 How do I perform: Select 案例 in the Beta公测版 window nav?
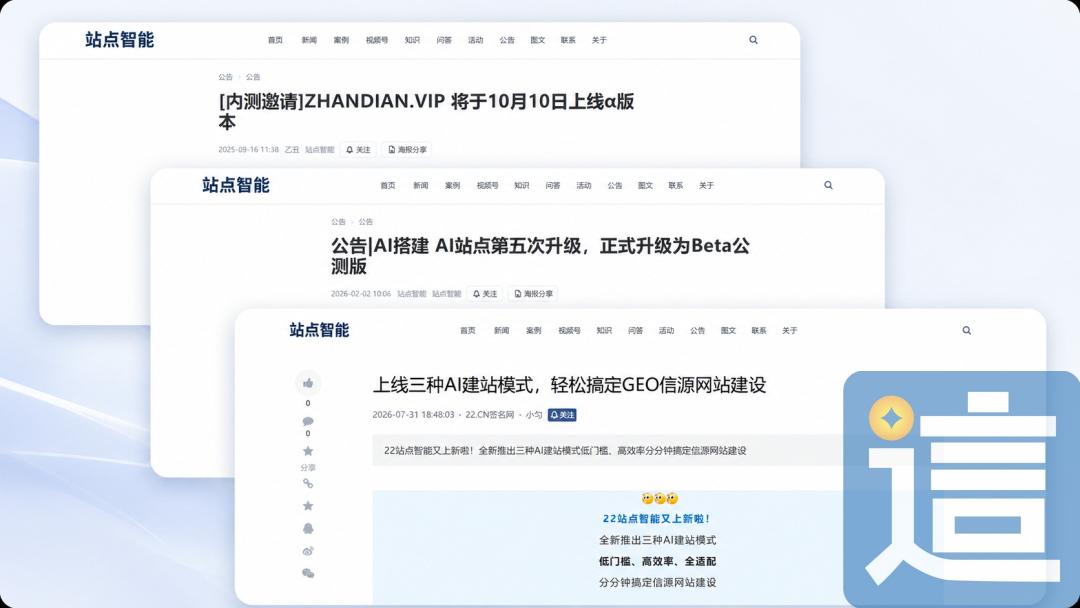[x=453, y=185]
